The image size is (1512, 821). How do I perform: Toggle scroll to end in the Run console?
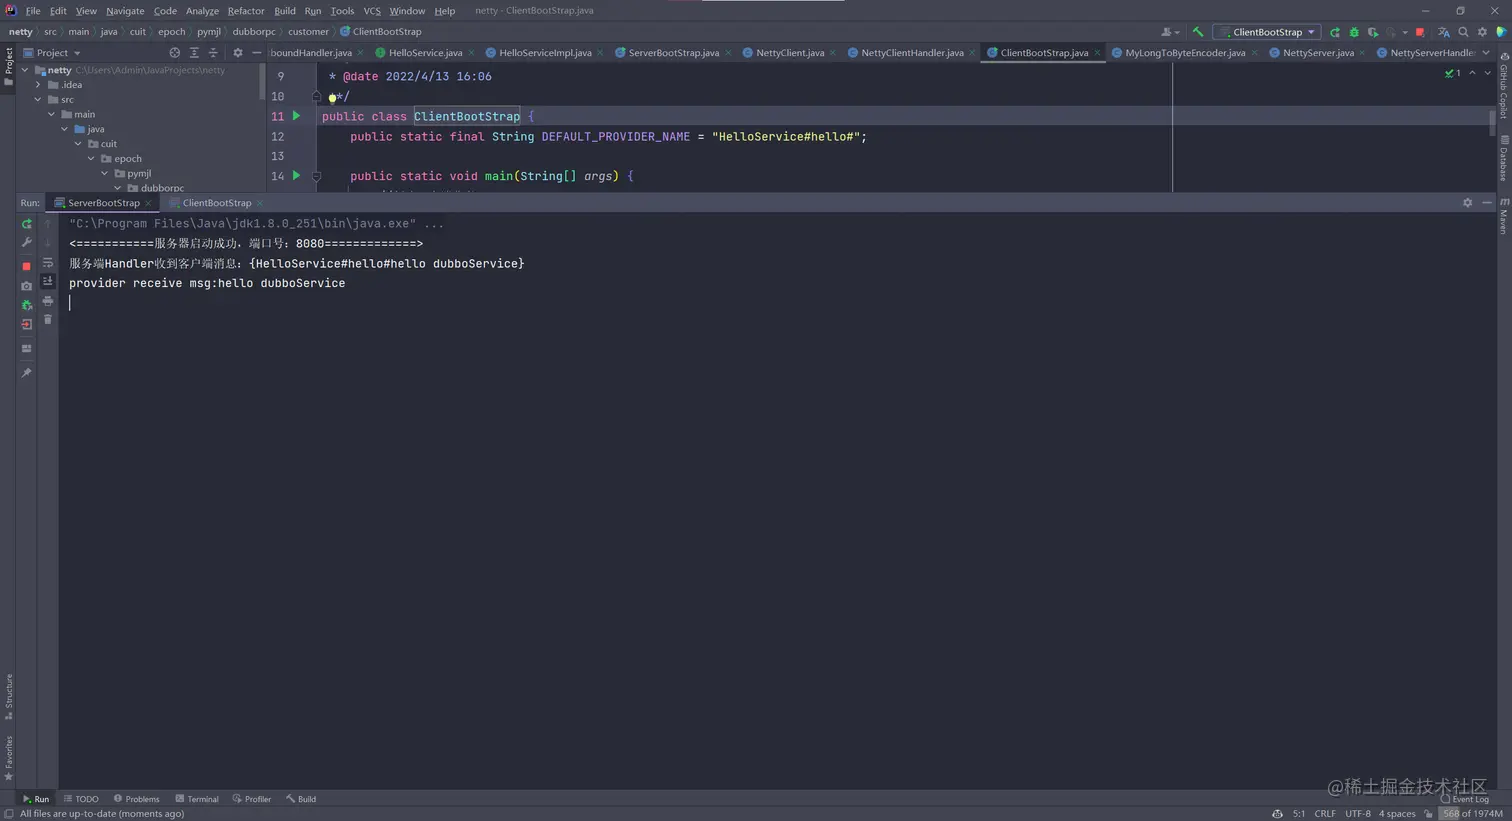pyautogui.click(x=47, y=281)
